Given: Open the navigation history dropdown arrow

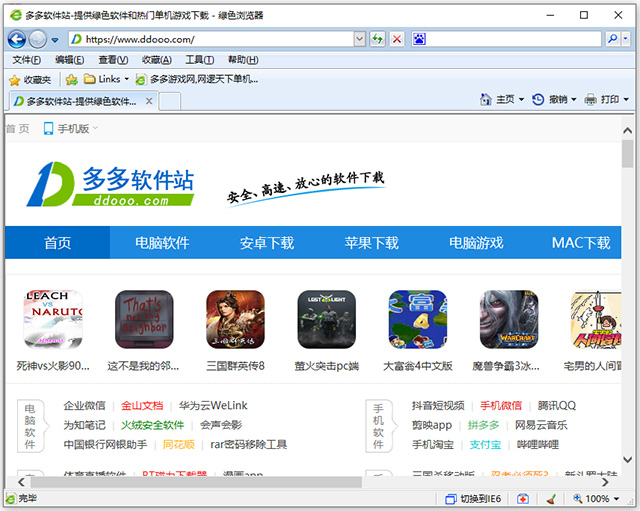Looking at the screenshot, I should click(55, 40).
